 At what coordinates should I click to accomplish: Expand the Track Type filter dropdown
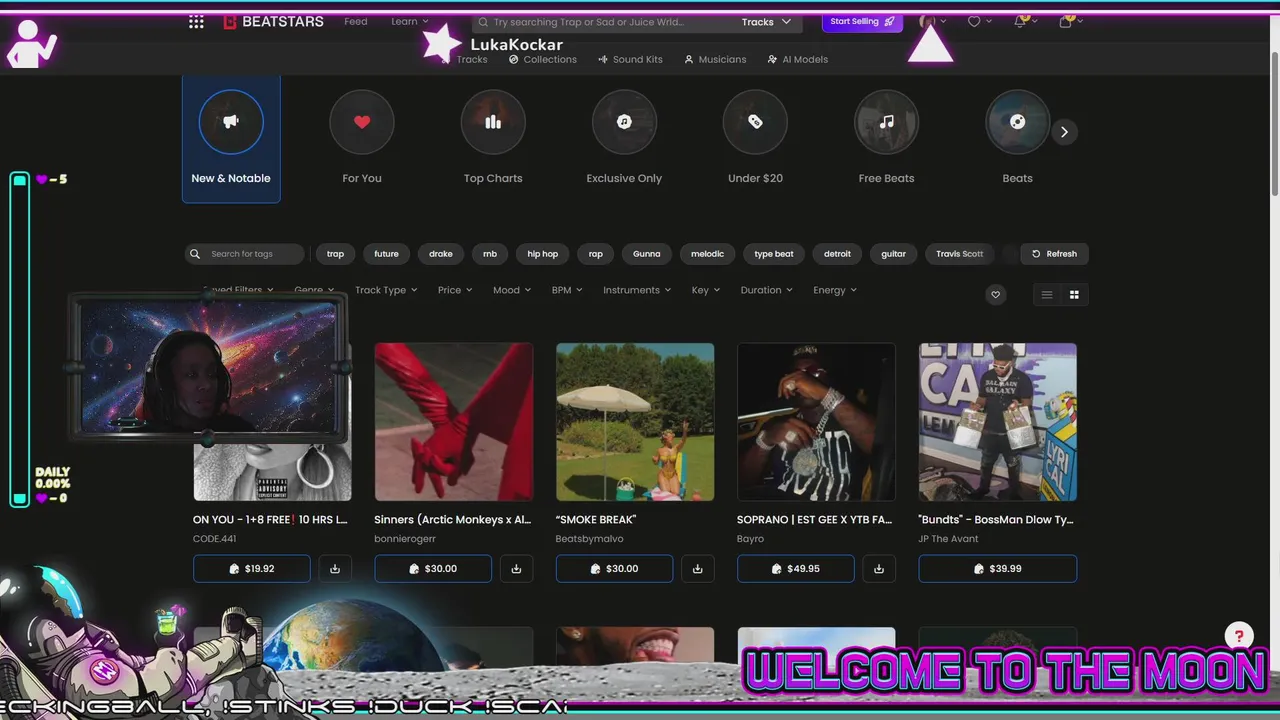coord(385,290)
